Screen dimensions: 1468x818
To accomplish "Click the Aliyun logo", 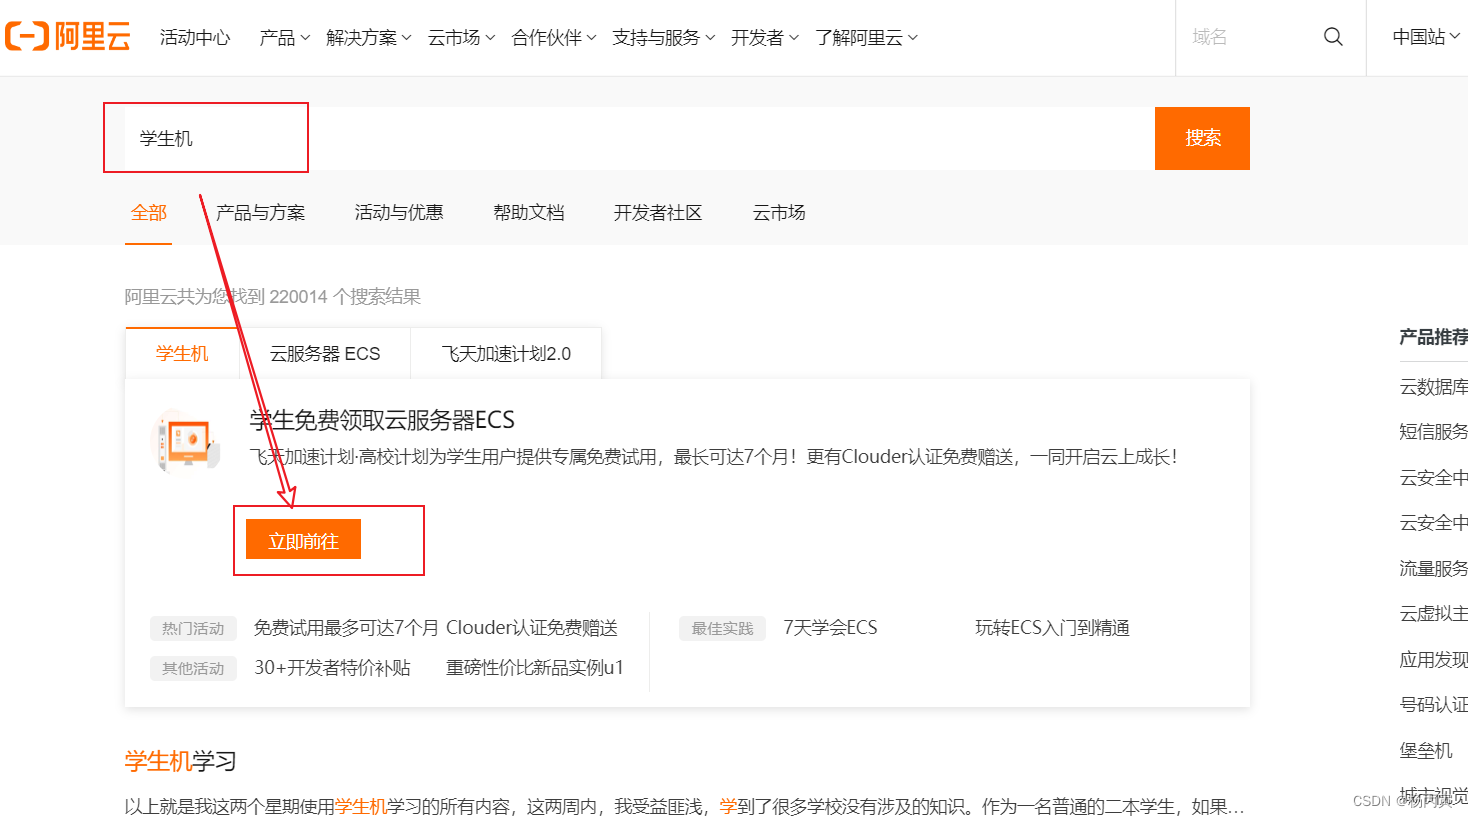I will coord(68,37).
